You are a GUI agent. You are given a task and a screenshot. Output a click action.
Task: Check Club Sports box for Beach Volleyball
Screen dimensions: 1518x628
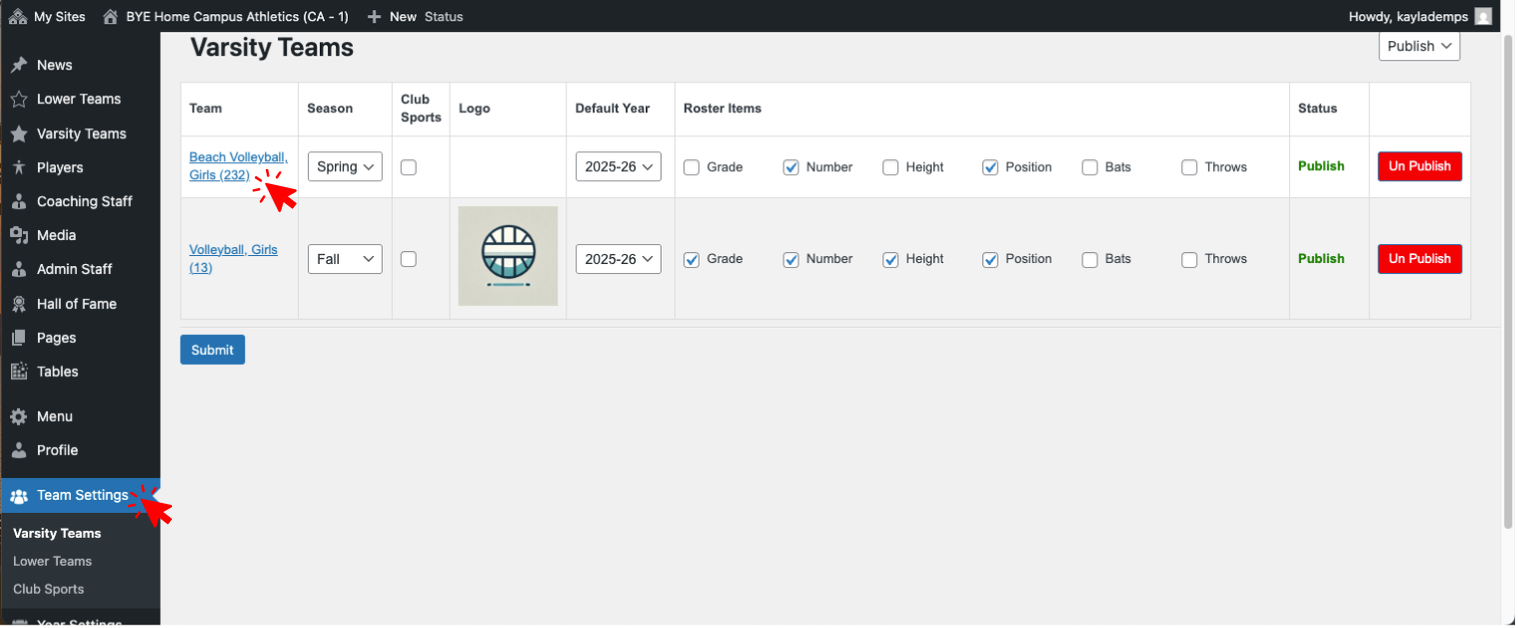[x=408, y=167]
